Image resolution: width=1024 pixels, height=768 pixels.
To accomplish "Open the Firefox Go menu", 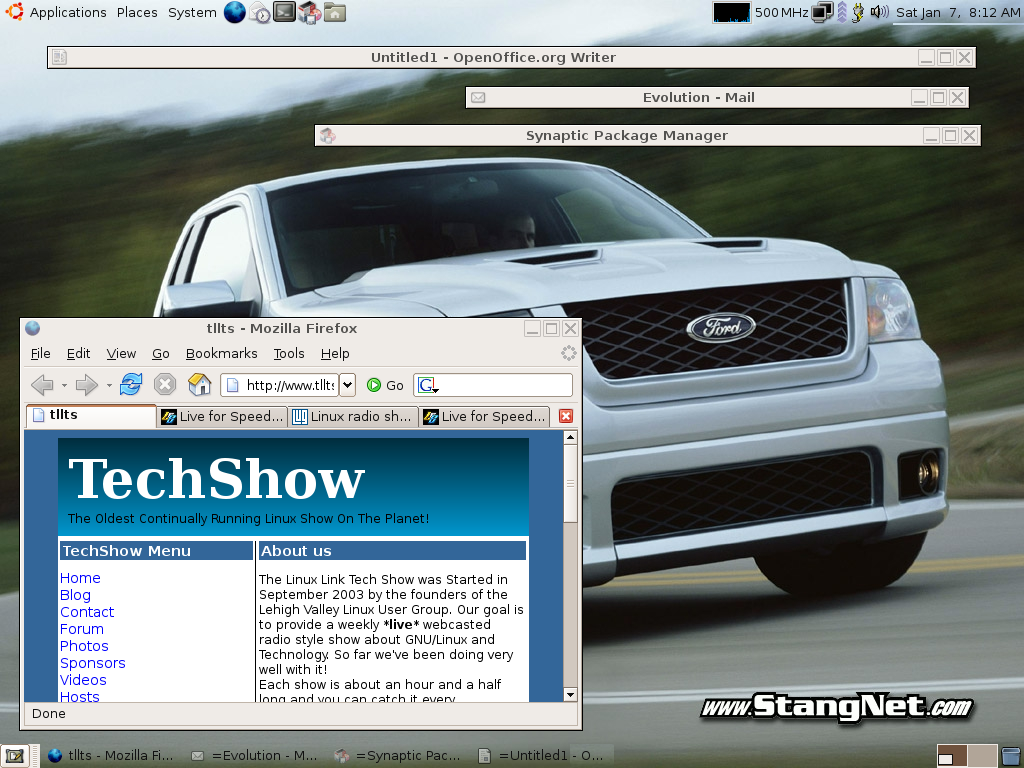I will click(x=161, y=353).
